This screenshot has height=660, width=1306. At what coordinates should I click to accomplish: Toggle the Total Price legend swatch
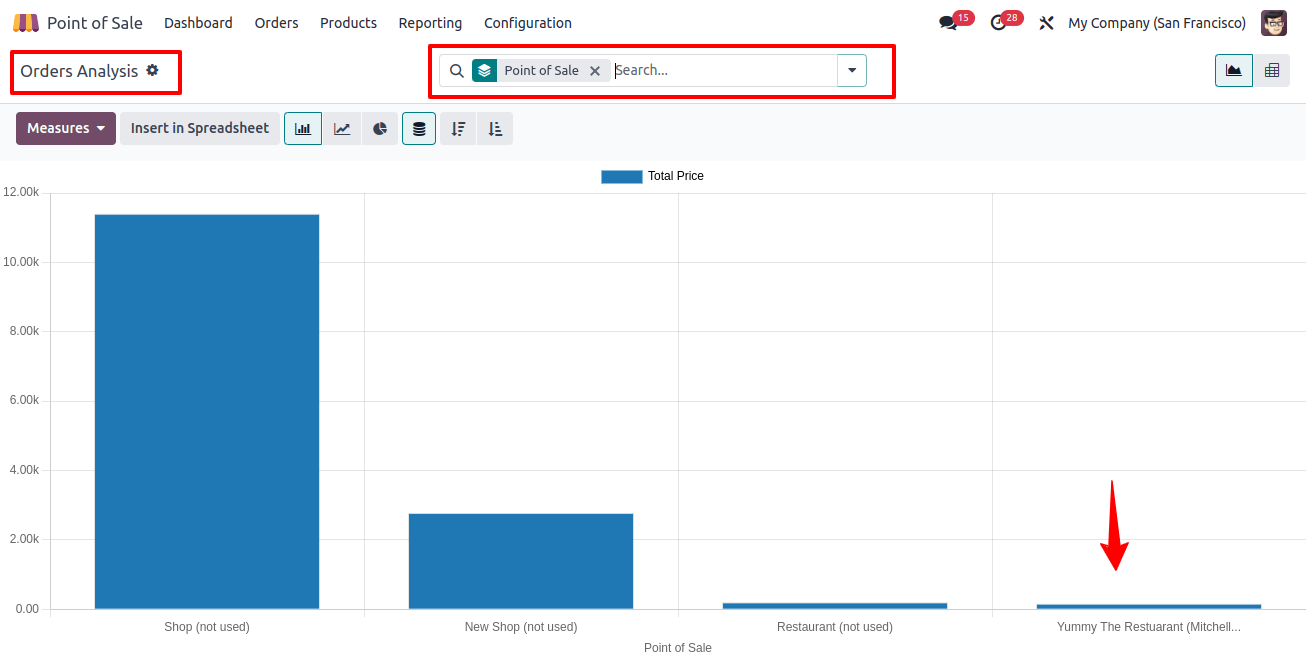click(621, 176)
